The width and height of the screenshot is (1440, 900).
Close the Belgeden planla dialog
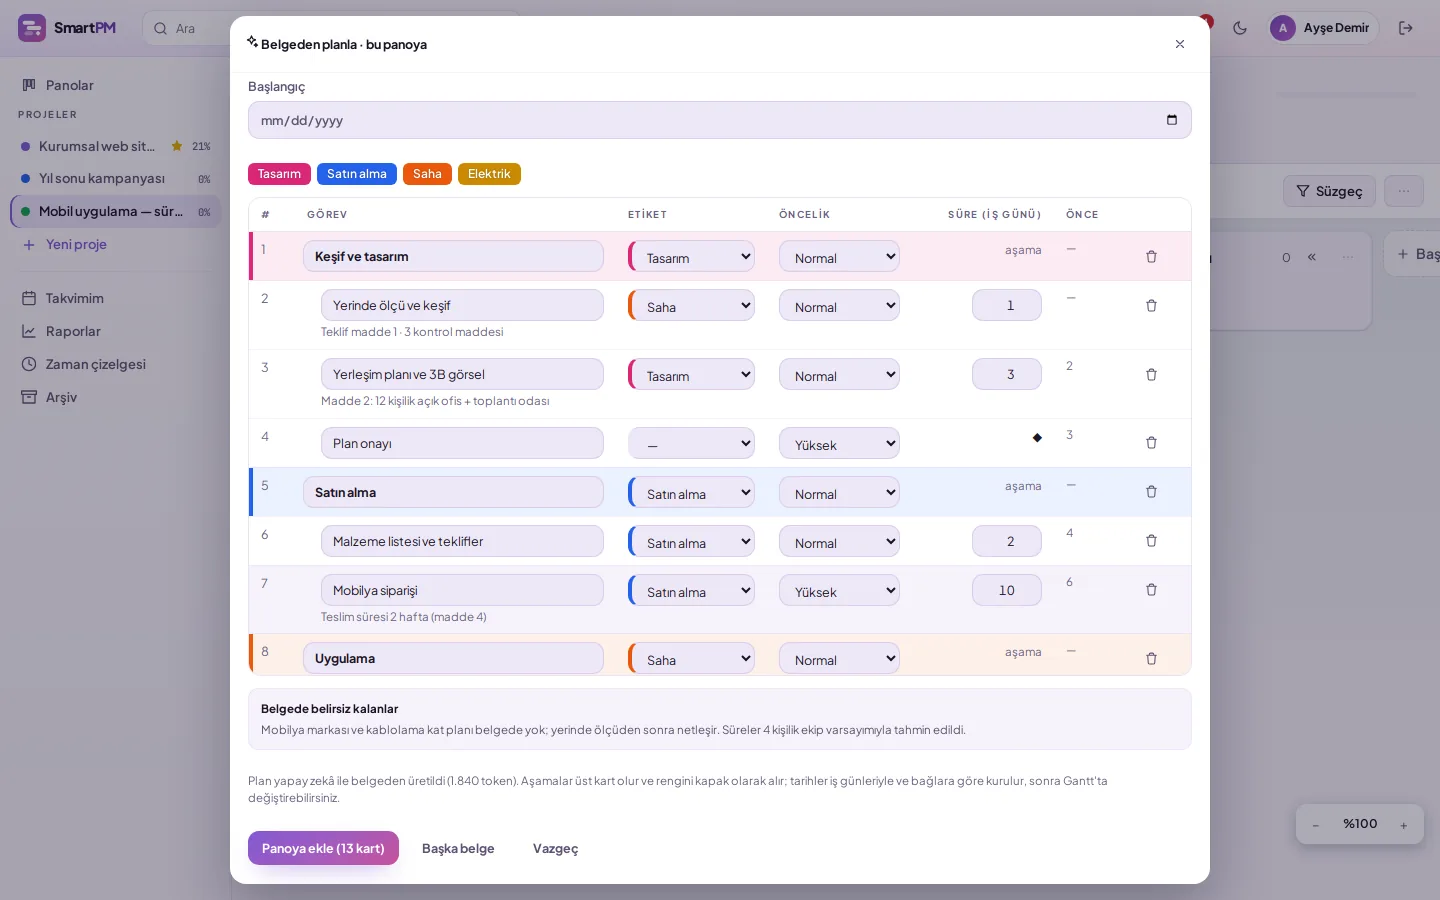tap(1180, 44)
